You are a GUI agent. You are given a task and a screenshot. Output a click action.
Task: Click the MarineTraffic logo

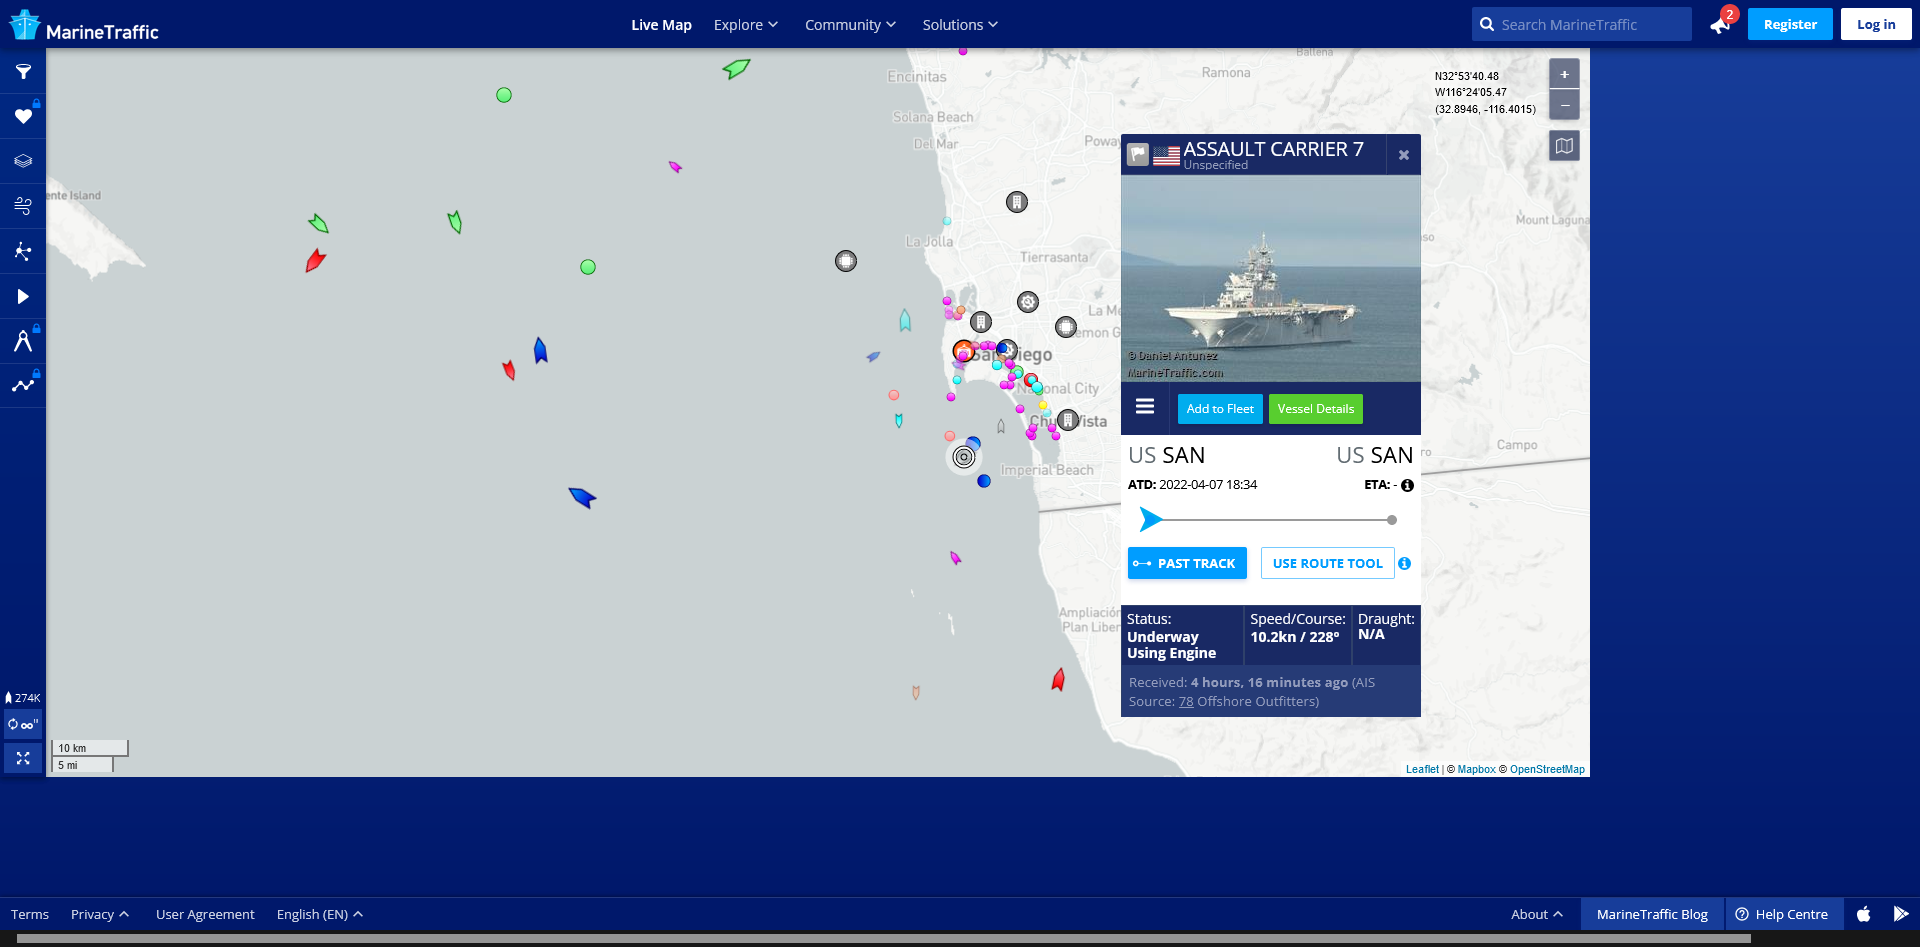(84, 26)
